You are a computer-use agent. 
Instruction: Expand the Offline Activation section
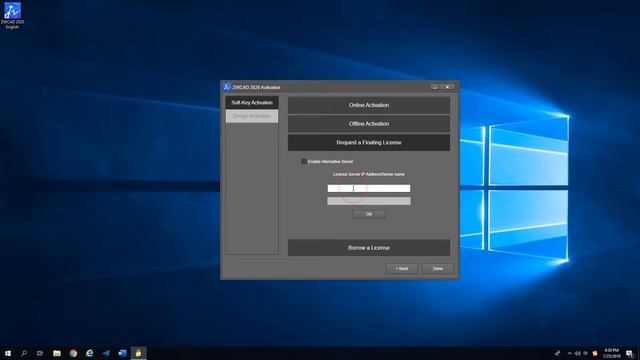(369, 124)
